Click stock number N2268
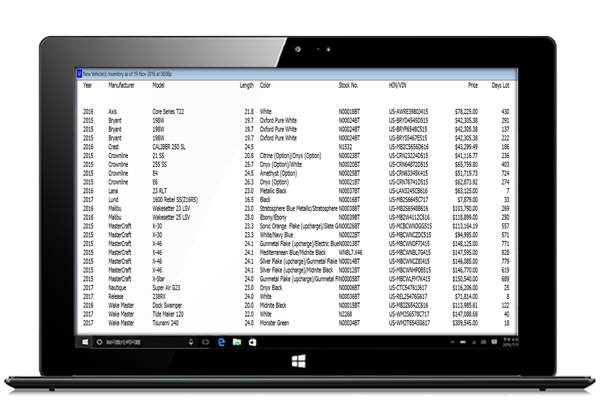Image resolution: width=600 pixels, height=407 pixels. 346,314
